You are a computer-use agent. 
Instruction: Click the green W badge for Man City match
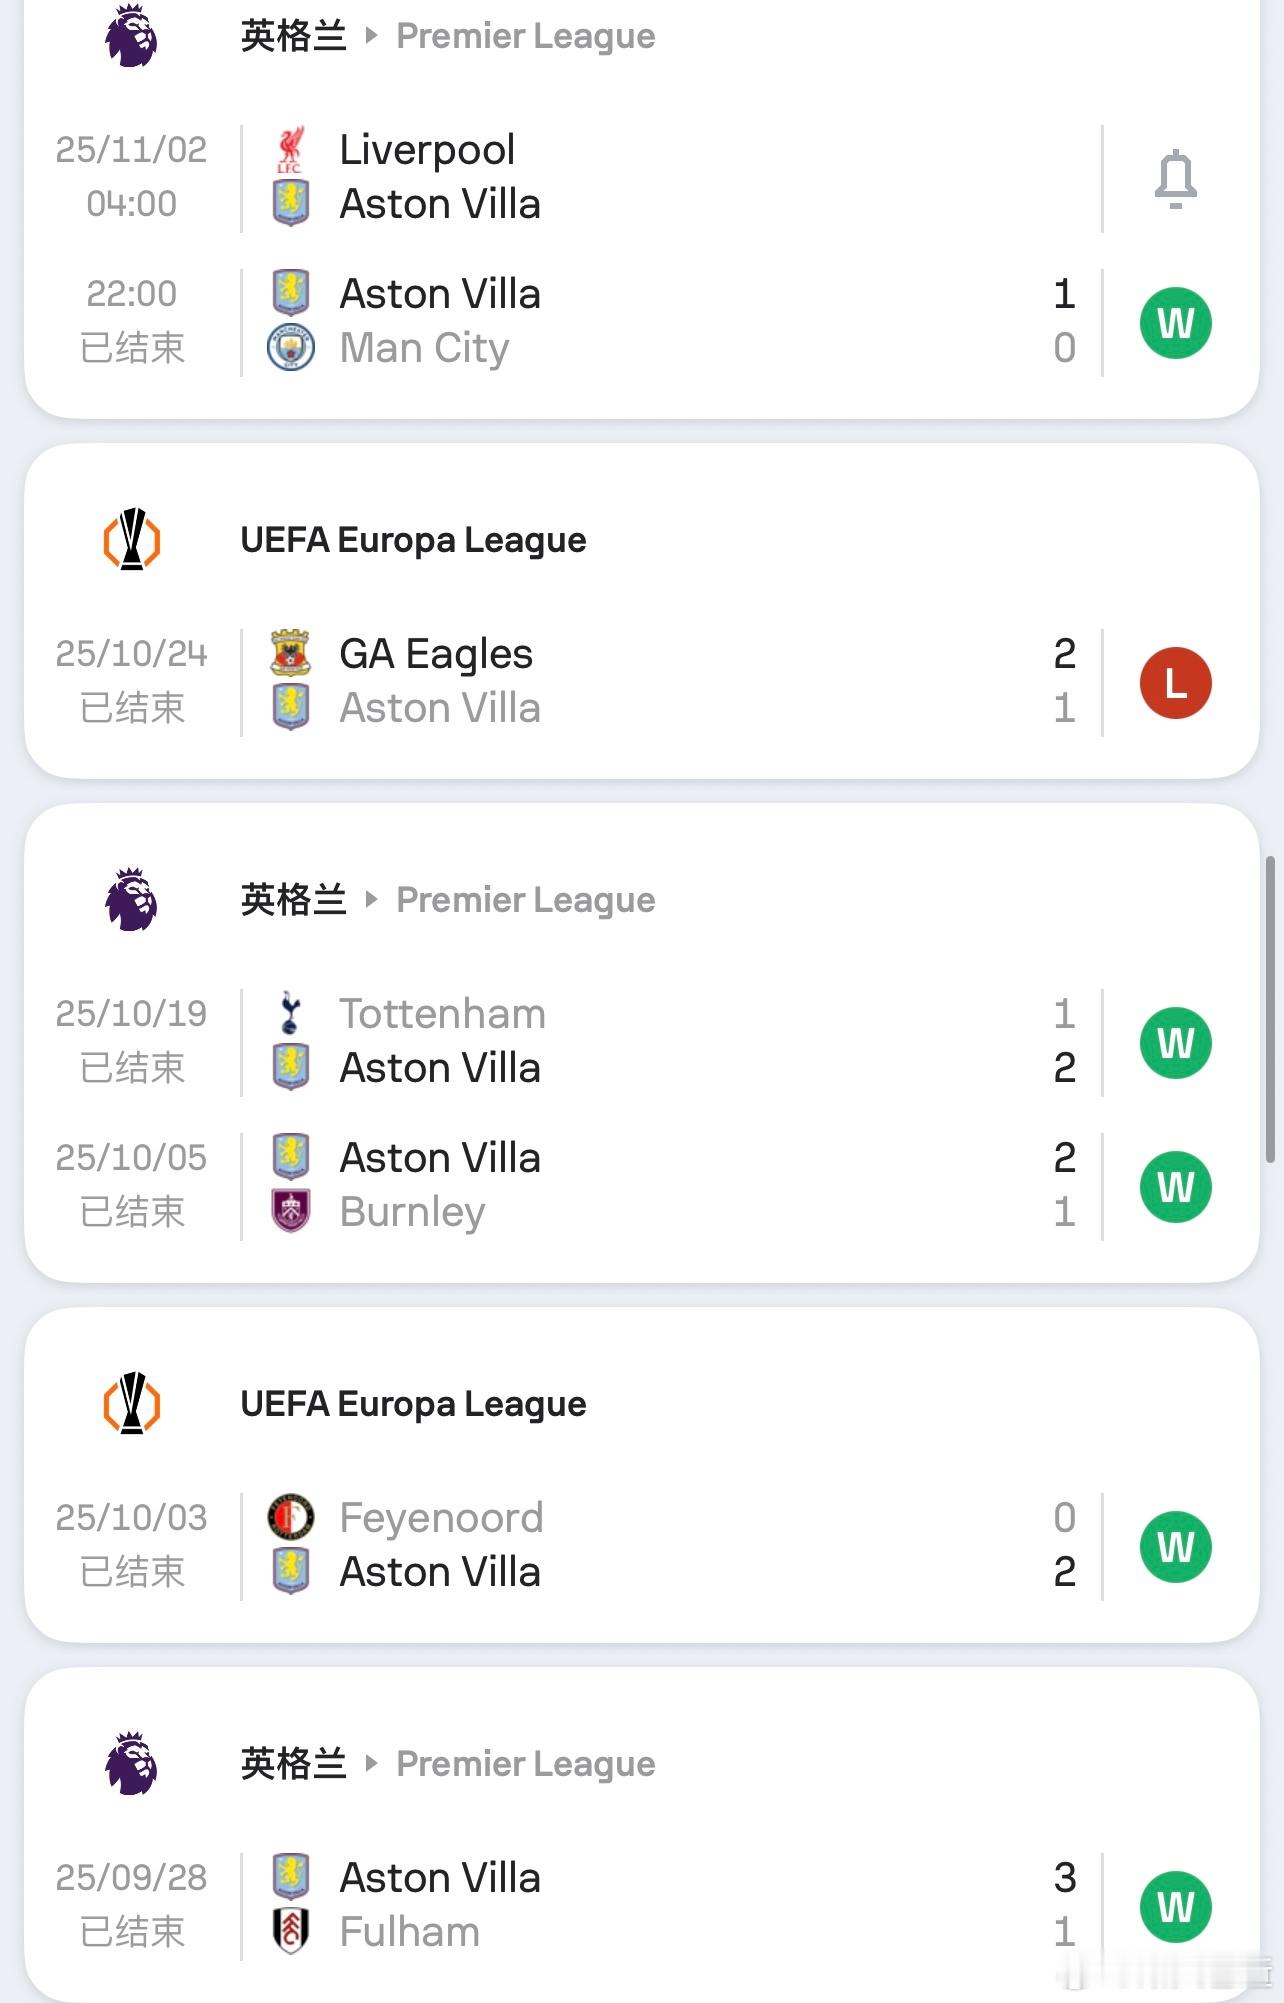pyautogui.click(x=1175, y=323)
